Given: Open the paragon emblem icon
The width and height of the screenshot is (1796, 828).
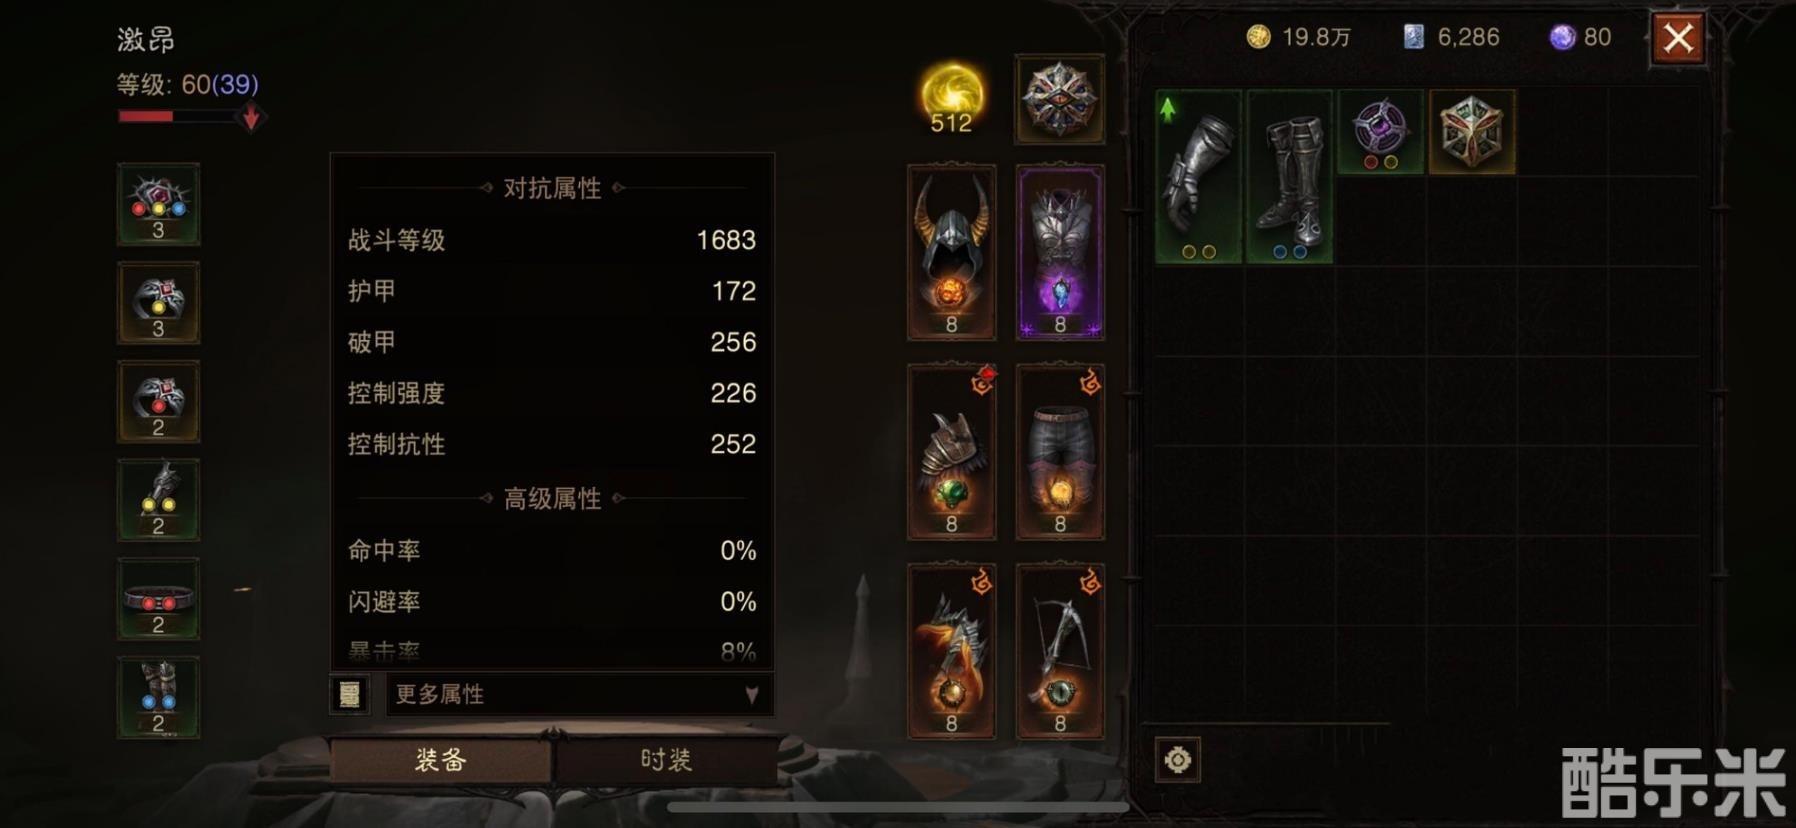Looking at the screenshot, I should [1060, 99].
